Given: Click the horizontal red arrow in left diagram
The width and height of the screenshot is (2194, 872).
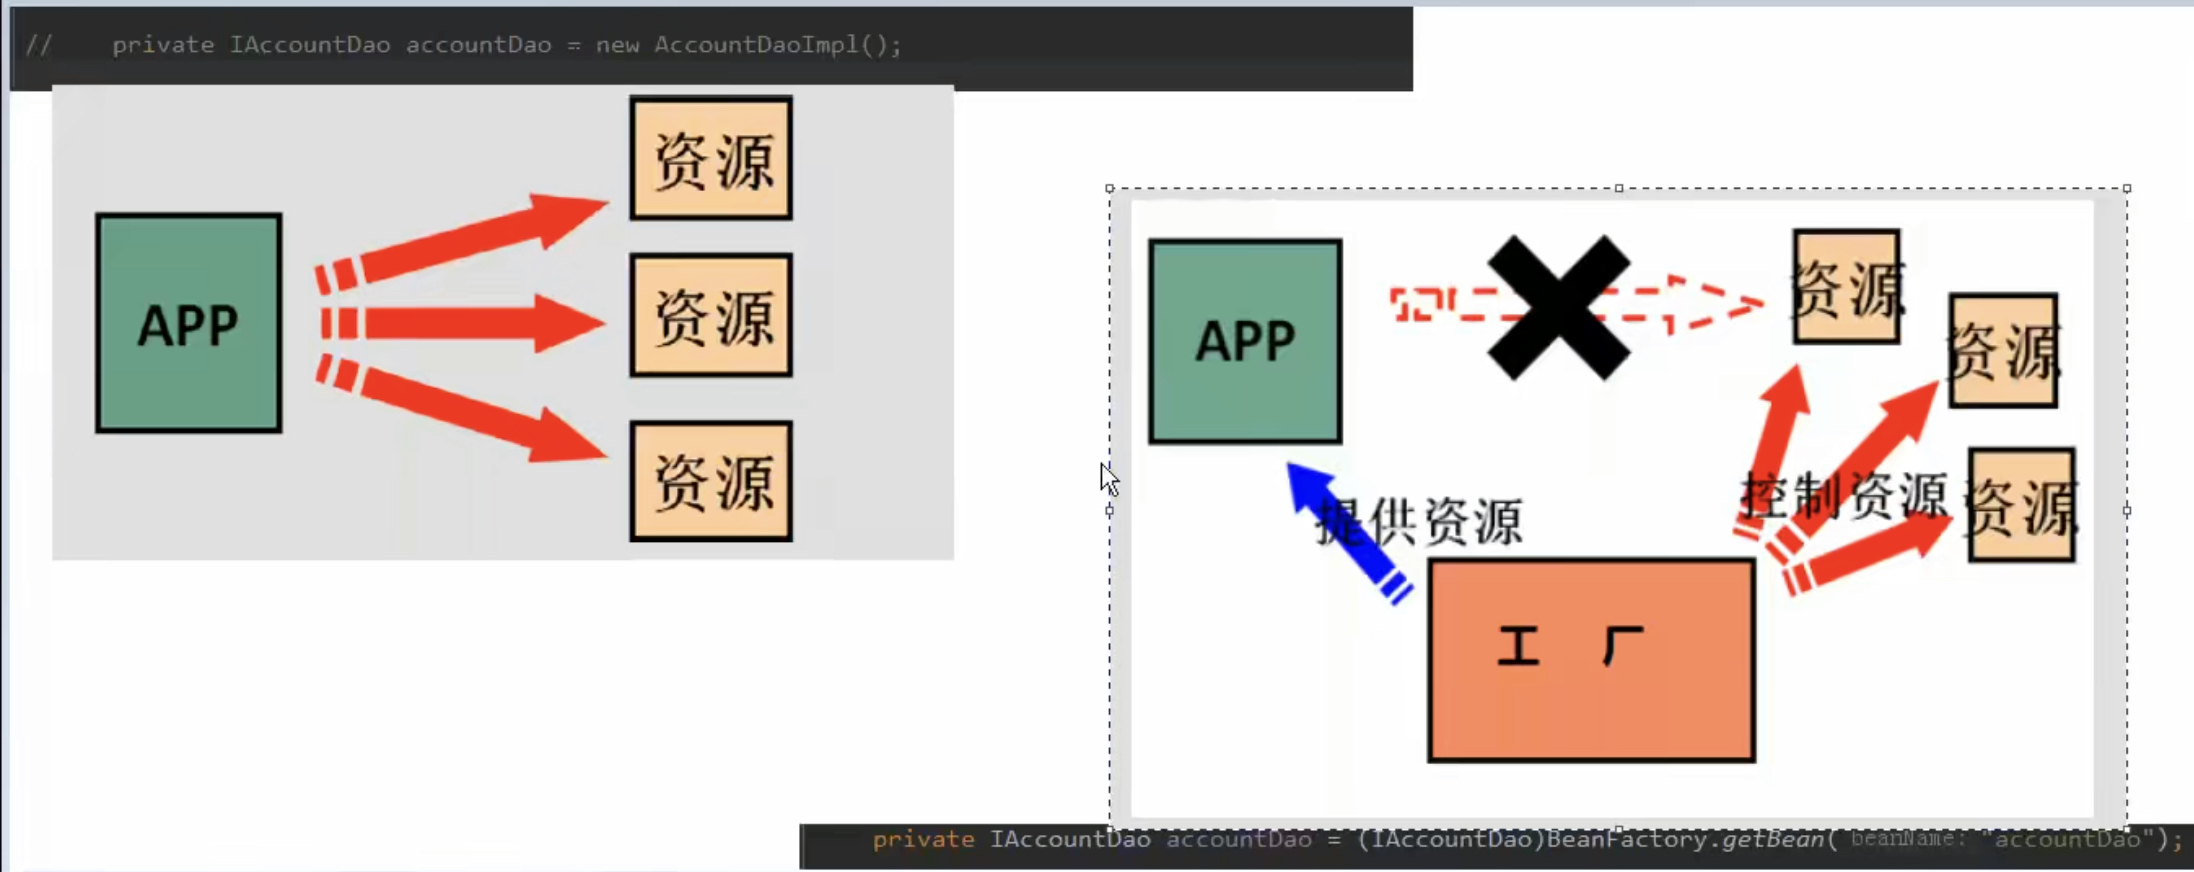Looking at the screenshot, I should [x=463, y=323].
